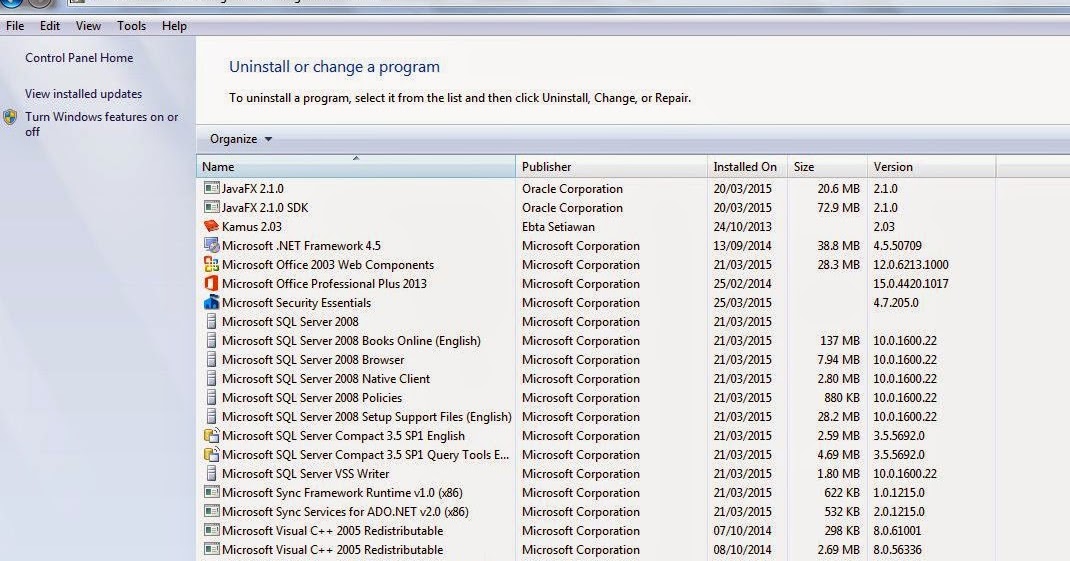This screenshot has height=561, width=1070.
Task: Click size value 7.94 MB
Action: (838, 360)
